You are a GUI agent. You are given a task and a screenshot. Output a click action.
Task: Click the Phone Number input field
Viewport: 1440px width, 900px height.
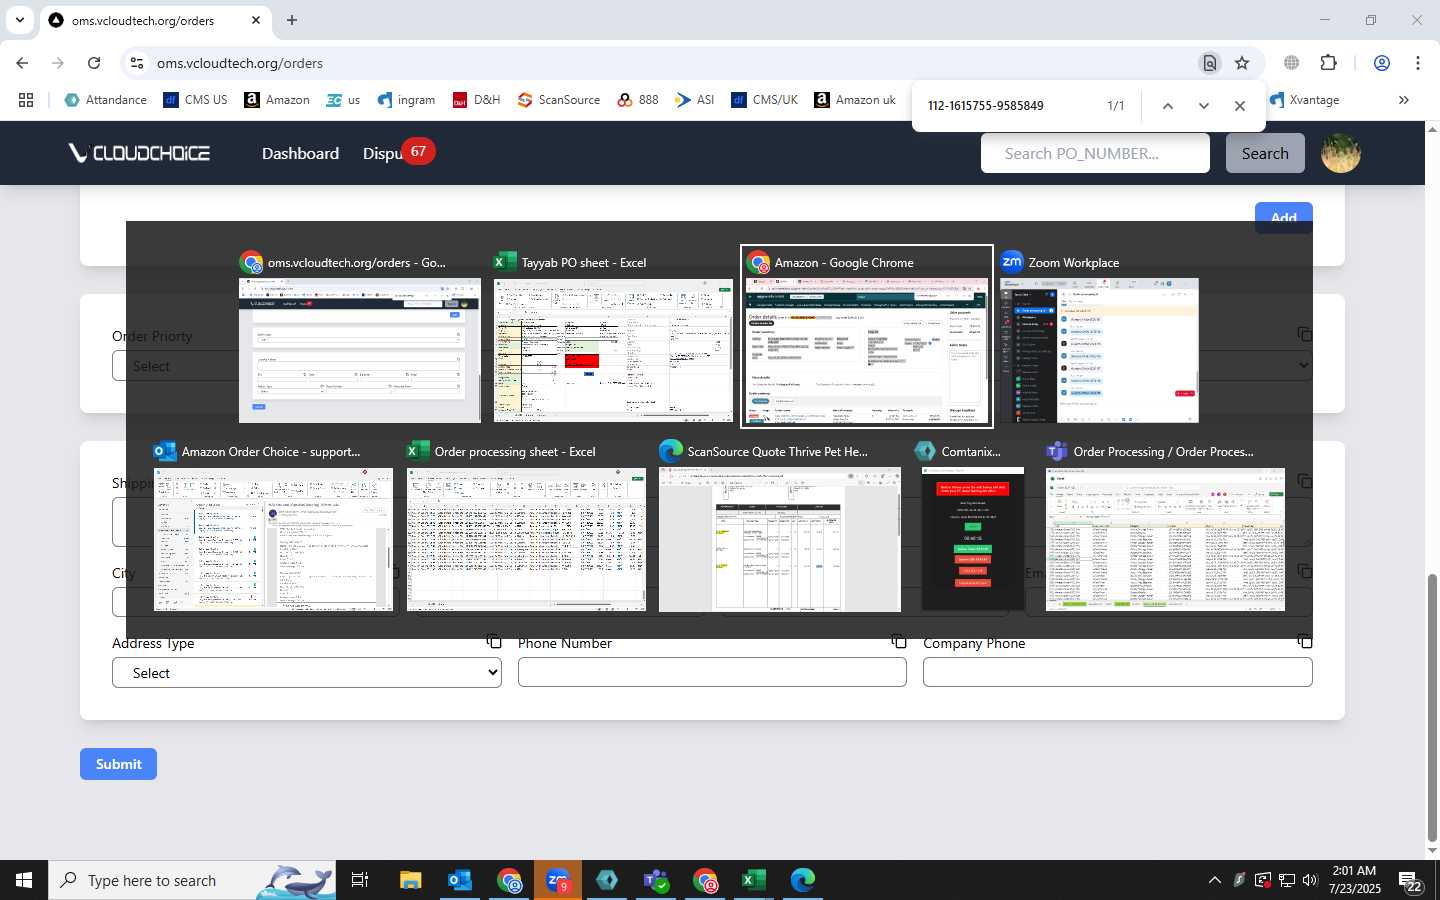tap(712, 673)
